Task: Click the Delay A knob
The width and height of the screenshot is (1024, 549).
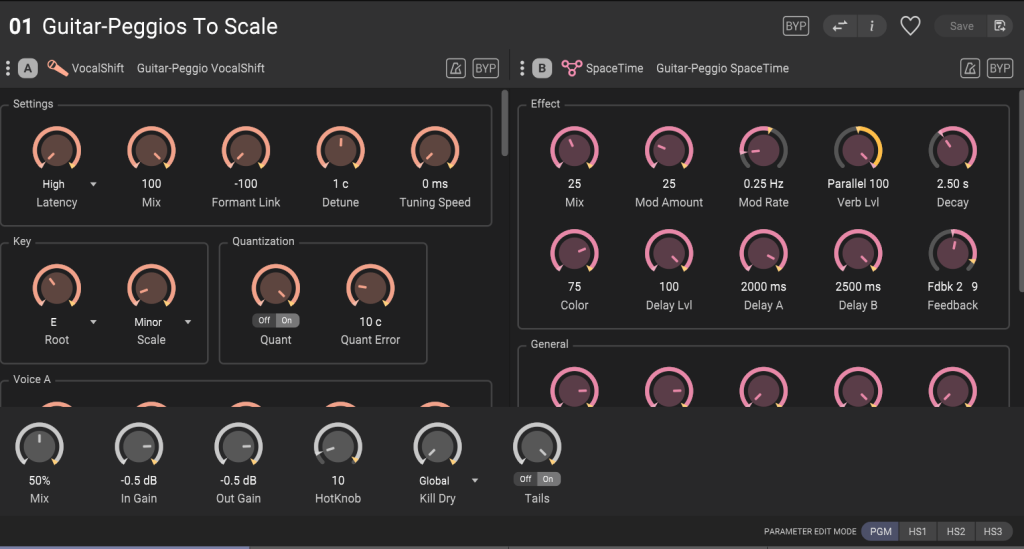Action: tap(763, 253)
